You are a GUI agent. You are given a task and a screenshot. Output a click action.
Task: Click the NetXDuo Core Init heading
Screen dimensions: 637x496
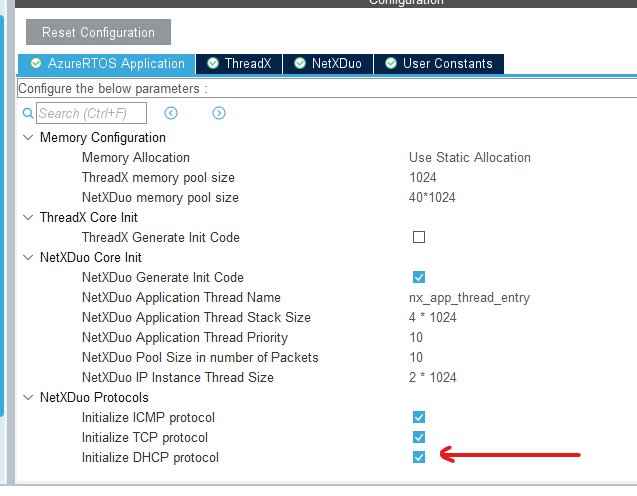[x=91, y=257]
